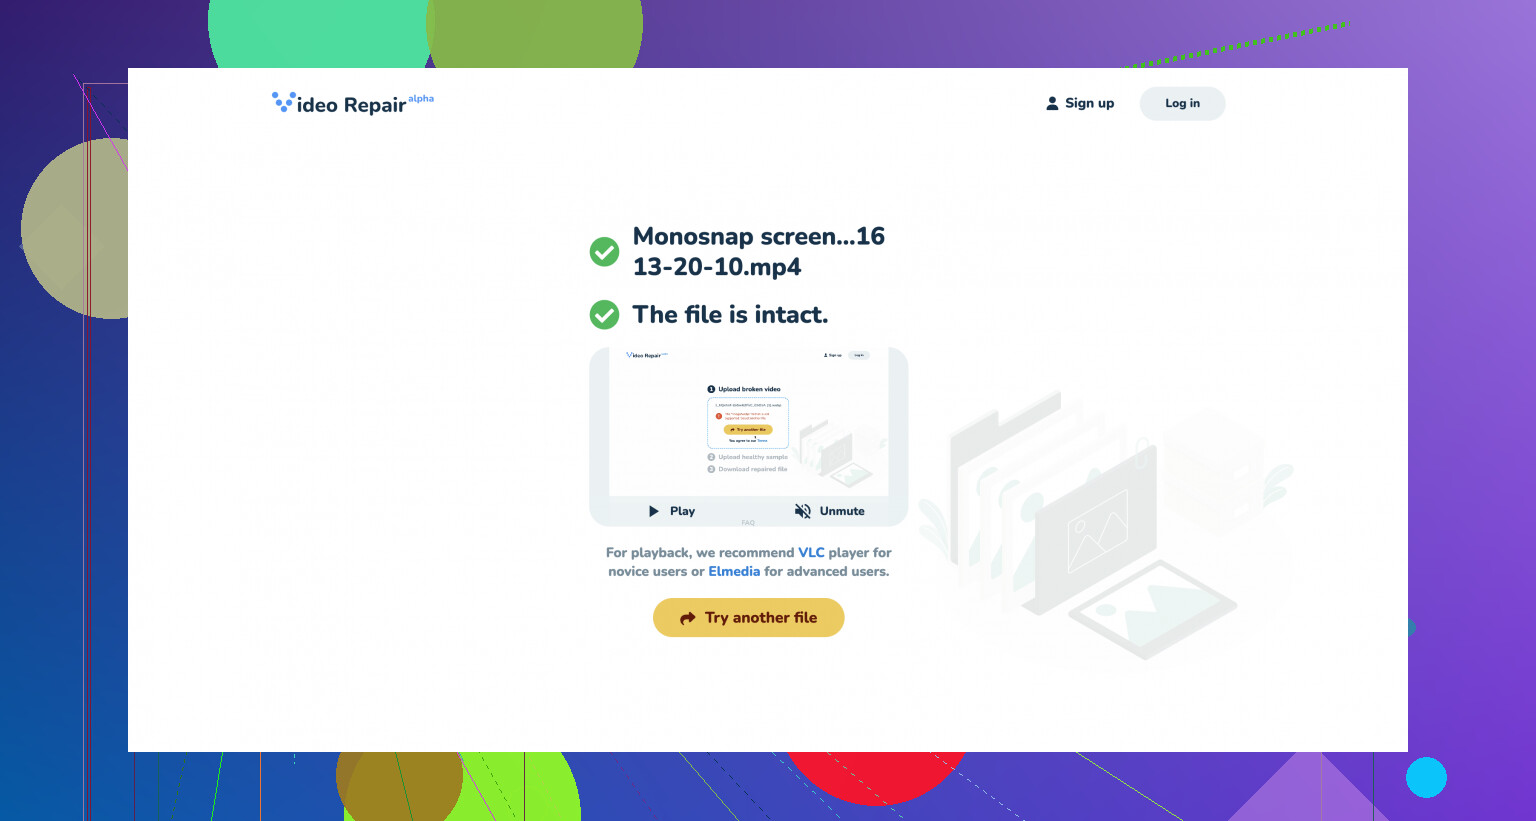Screen dimensions: 1536x821
Task: Click the alpha superscript badge beside the logo
Action: [x=421, y=98]
